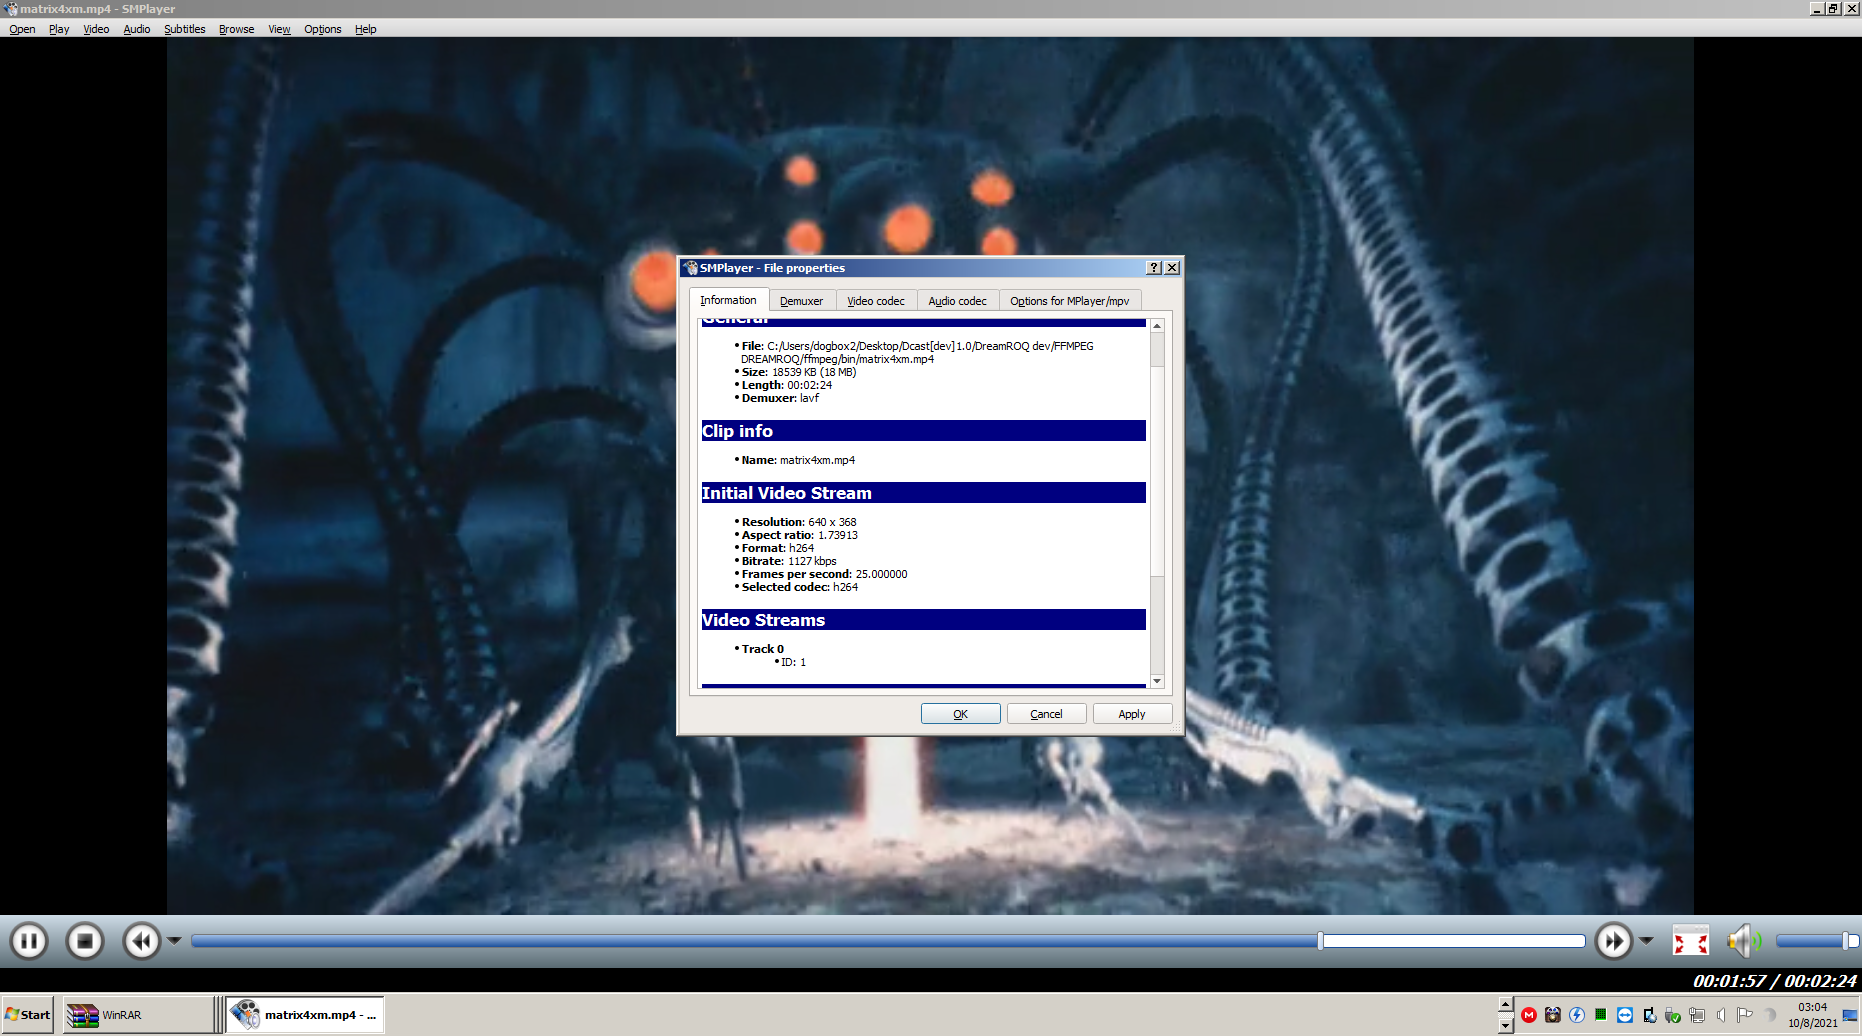Toggle fullscreen with the red arrows icon
Viewport: 1862px width, 1036px height.
coord(1691,941)
